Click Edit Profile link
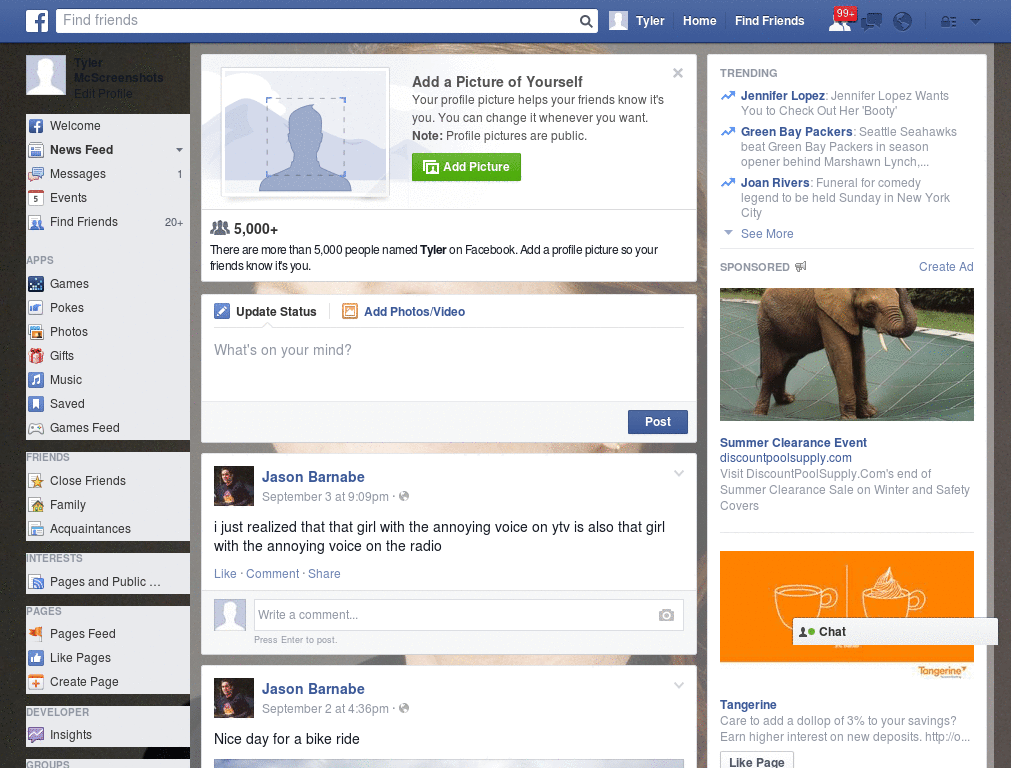Image resolution: width=1024 pixels, height=768 pixels. pyautogui.click(x=103, y=94)
